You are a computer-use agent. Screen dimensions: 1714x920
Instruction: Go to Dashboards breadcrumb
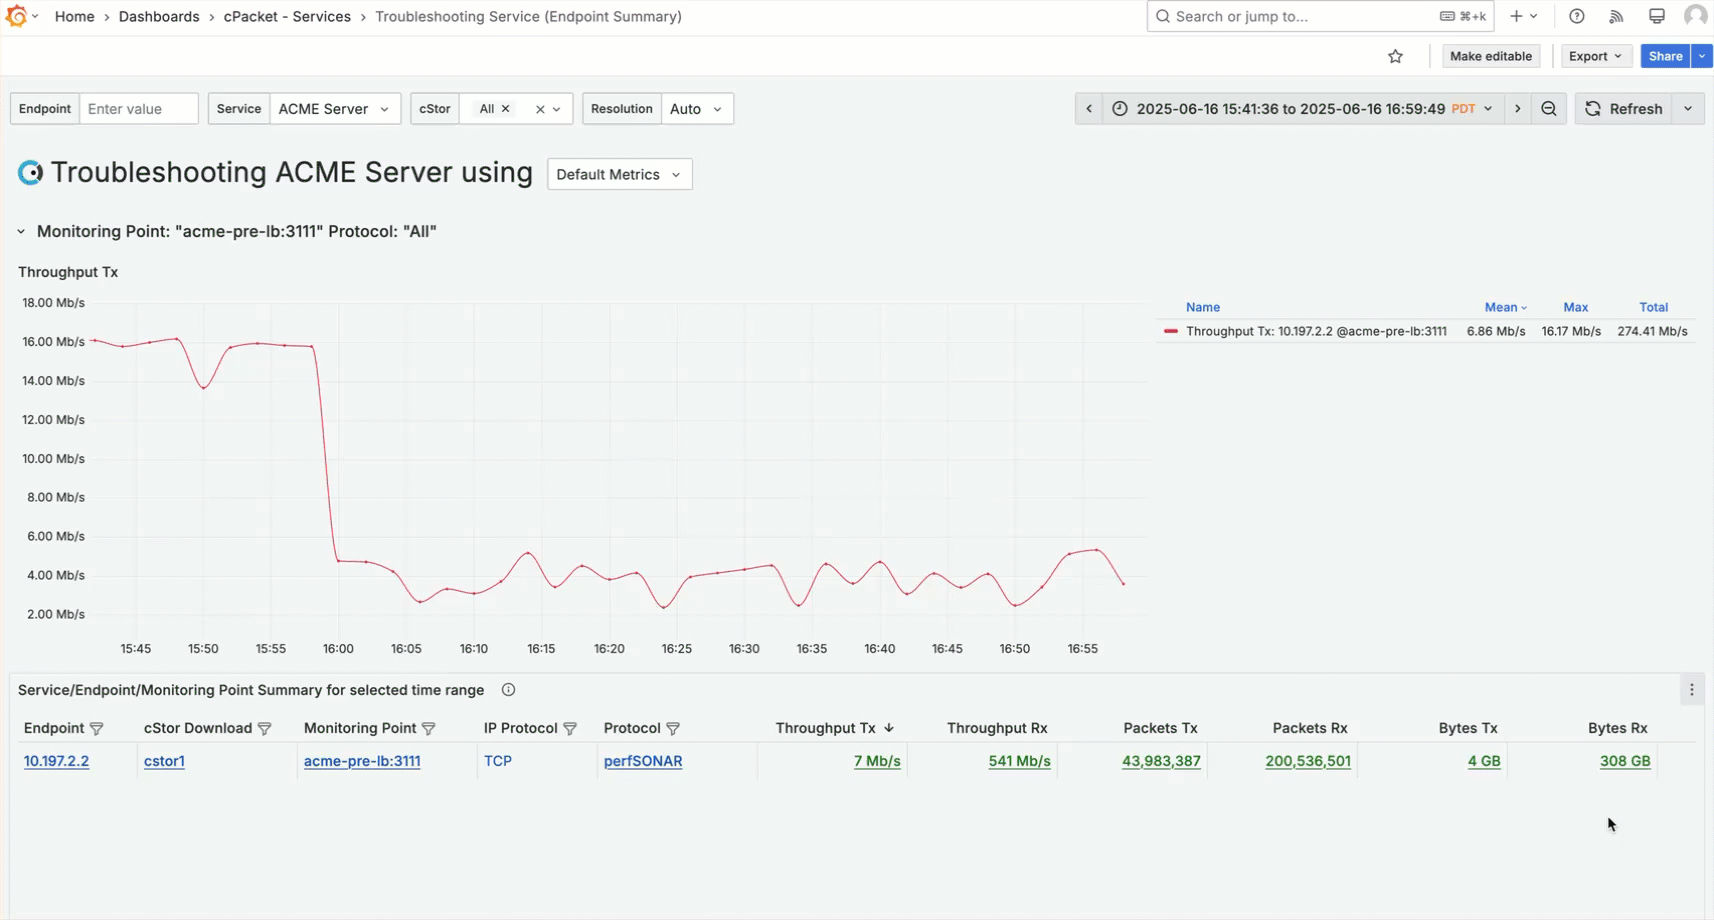159,16
